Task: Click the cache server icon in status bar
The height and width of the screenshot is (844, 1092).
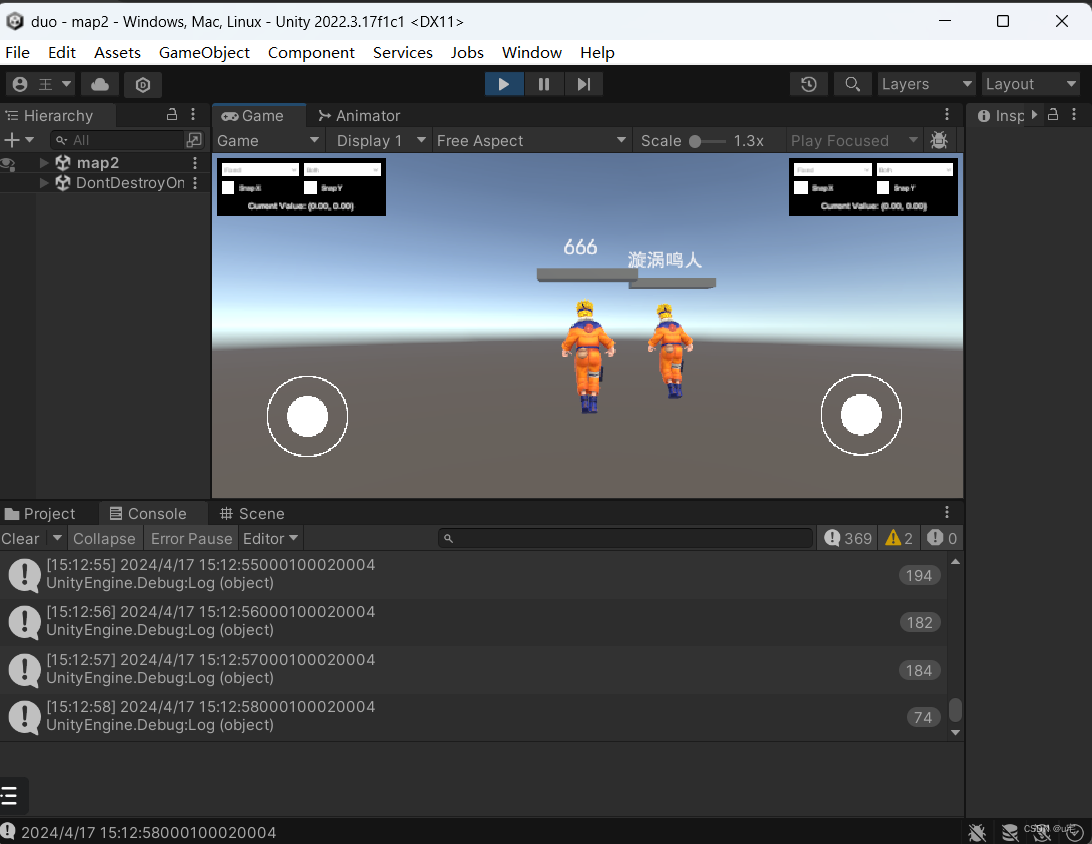Action: pyautogui.click(x=1010, y=832)
